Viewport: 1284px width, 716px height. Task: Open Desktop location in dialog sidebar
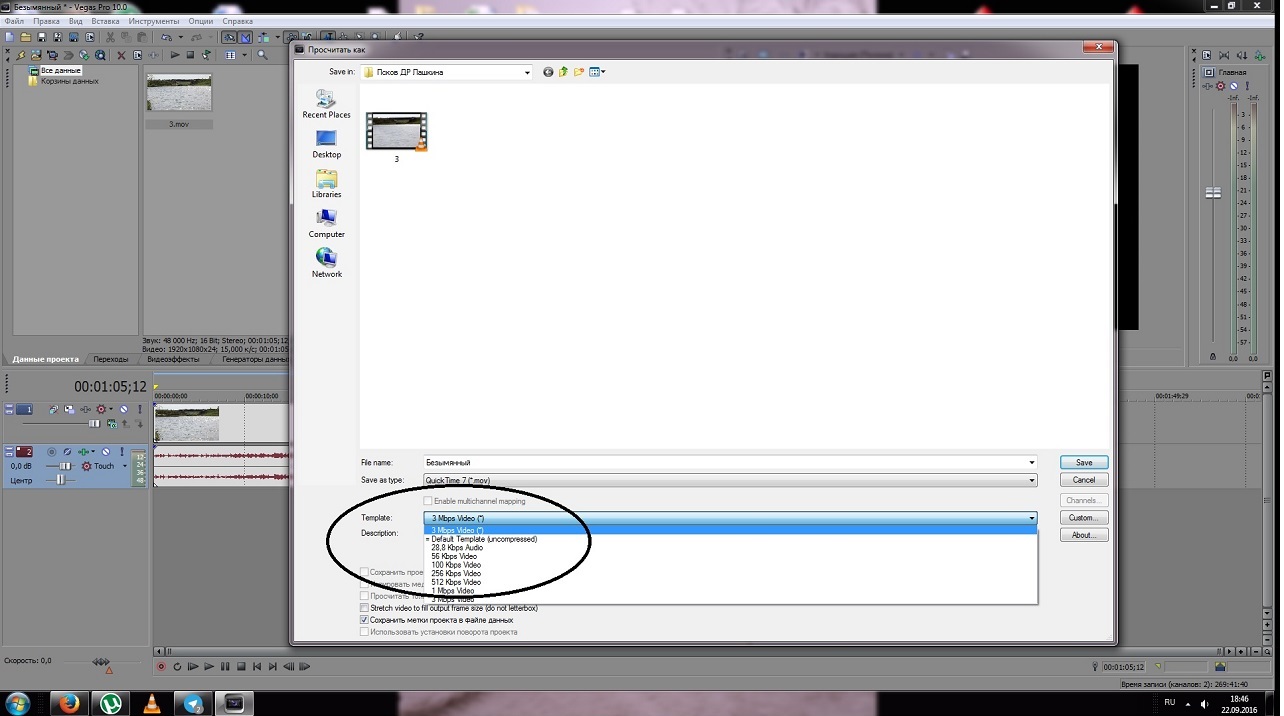(326, 144)
